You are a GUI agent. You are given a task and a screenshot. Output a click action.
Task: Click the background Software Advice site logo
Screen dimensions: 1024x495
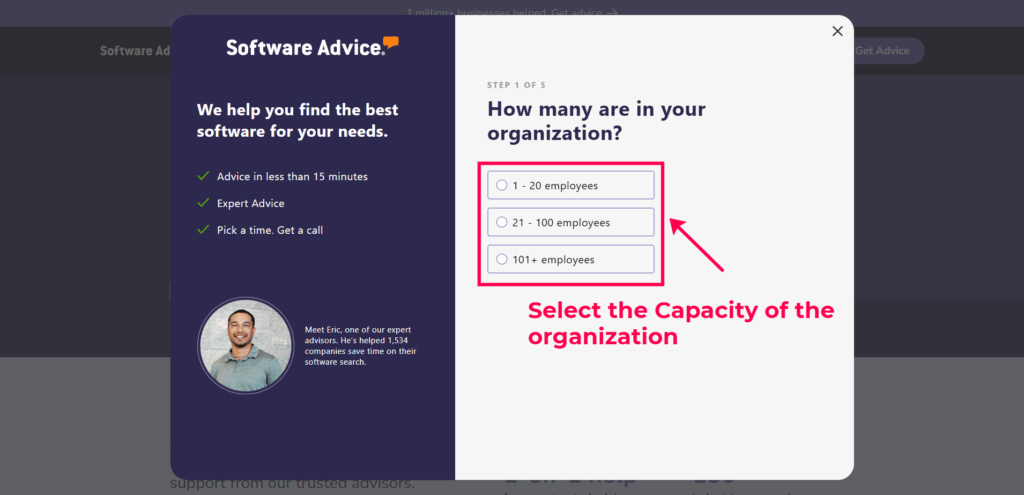click(135, 51)
